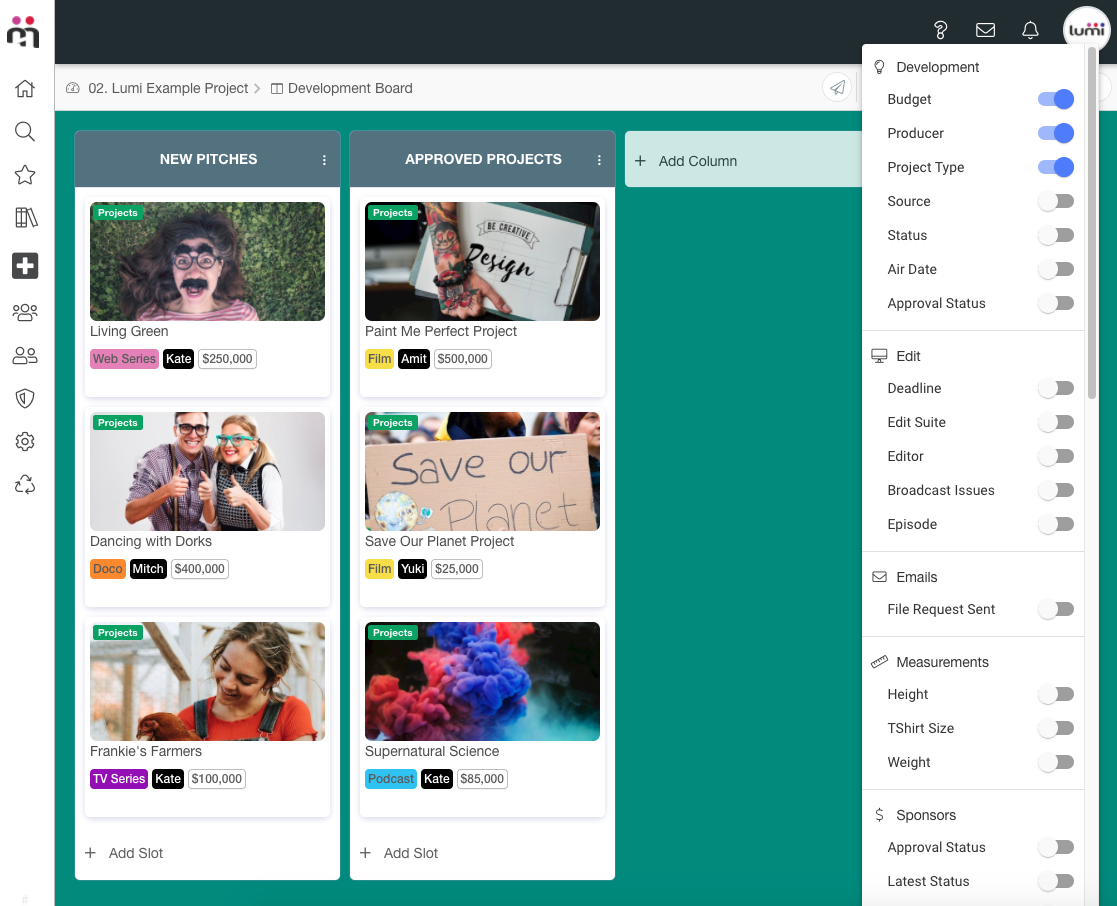Click Add Slot under New Pitches
Viewport: 1117px width, 906px height.
coord(135,853)
